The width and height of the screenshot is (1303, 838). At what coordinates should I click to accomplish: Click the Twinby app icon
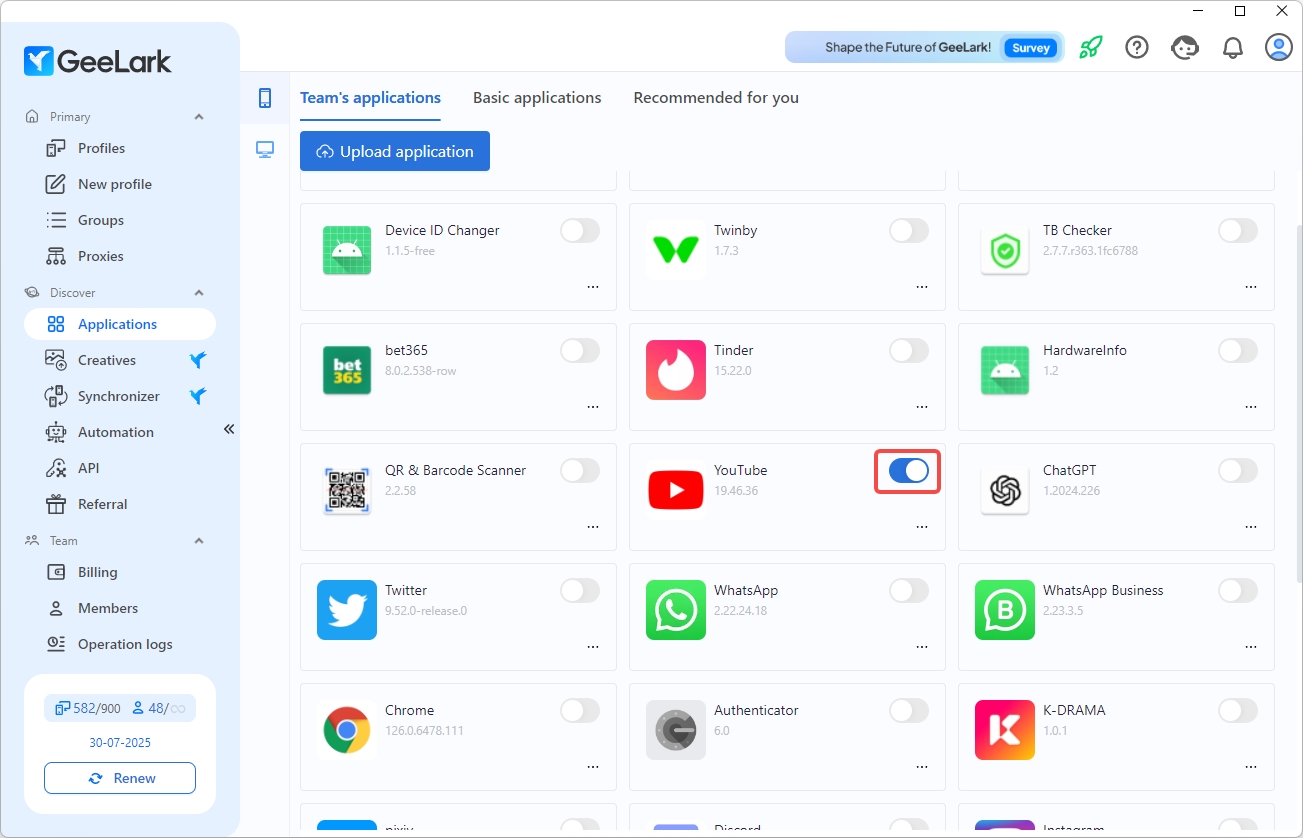[x=676, y=250]
